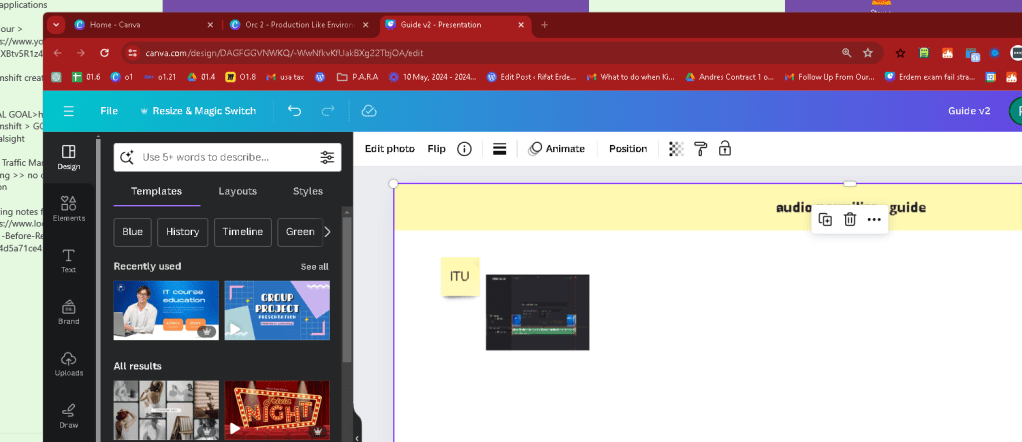Click the Edit photo button

(x=390, y=149)
